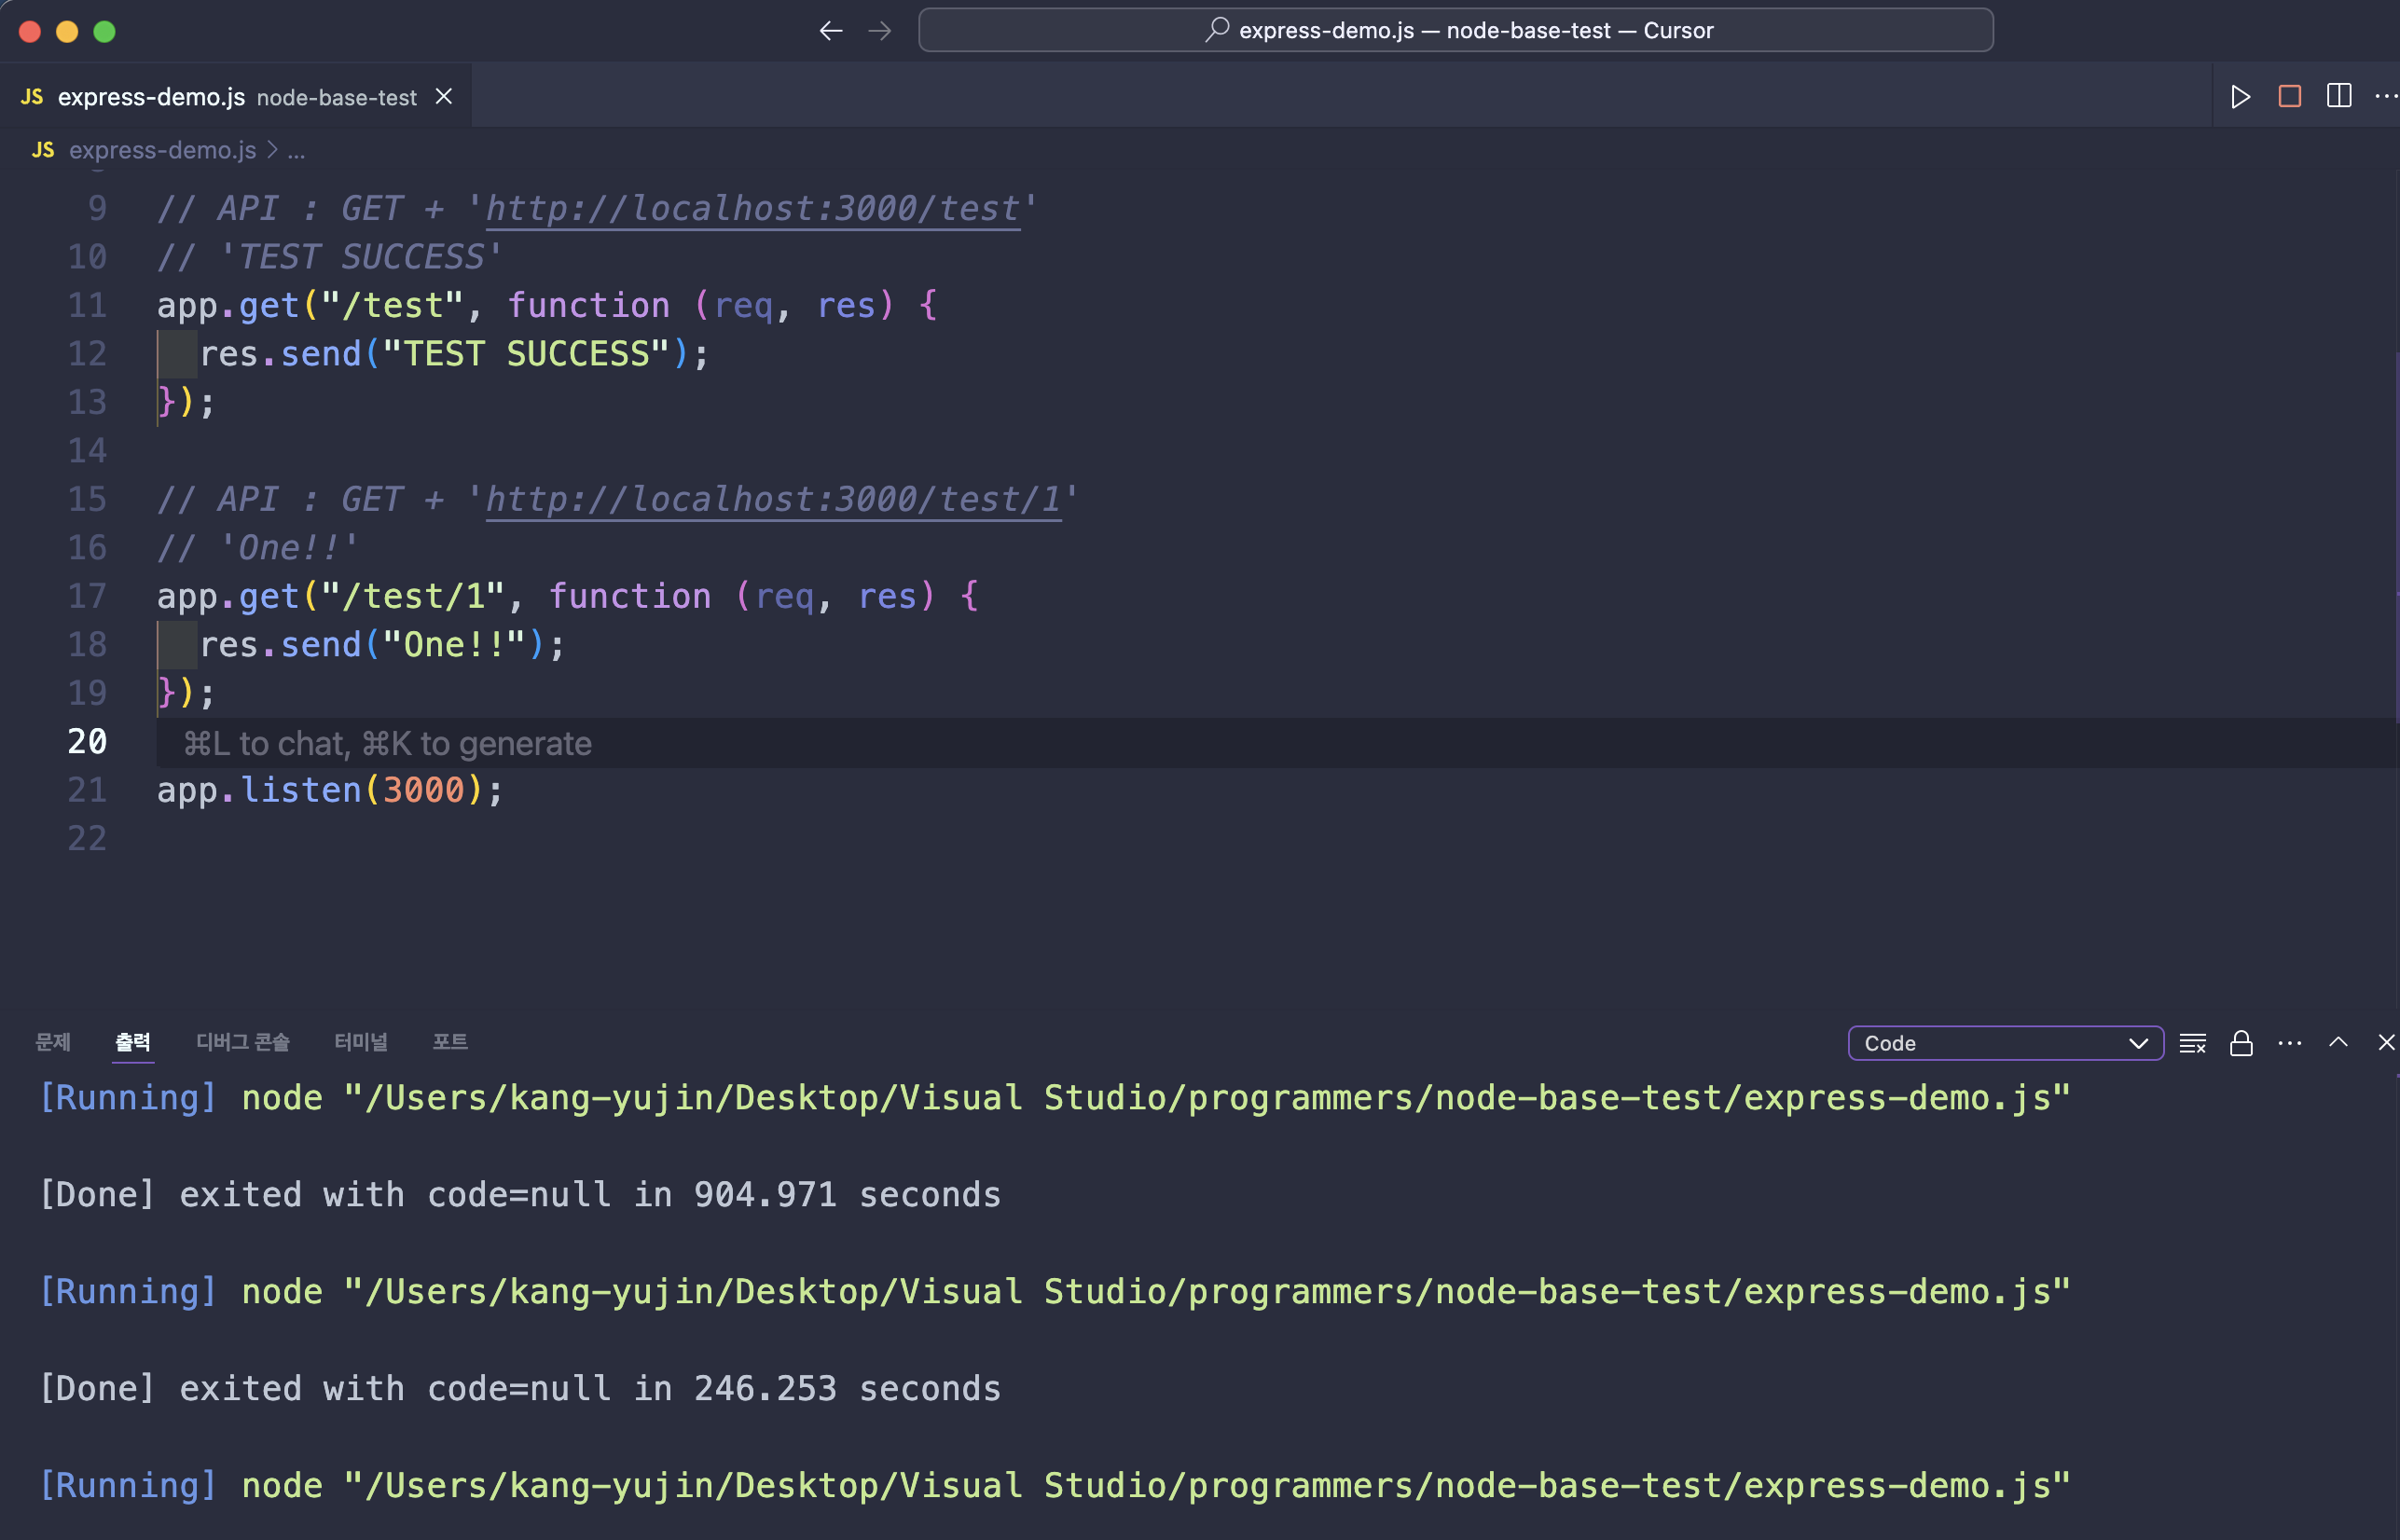Open the localhost:3000/test/1 link in comment
The image size is (2400, 1540).
[772, 499]
